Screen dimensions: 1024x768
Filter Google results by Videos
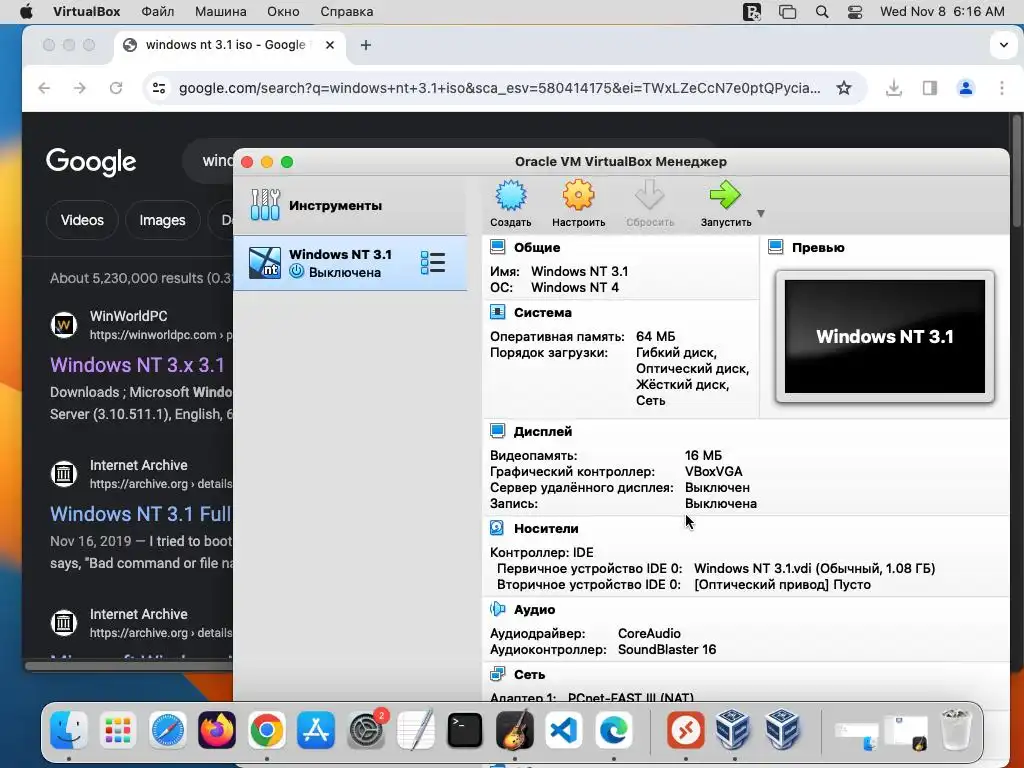pyautogui.click(x=82, y=220)
